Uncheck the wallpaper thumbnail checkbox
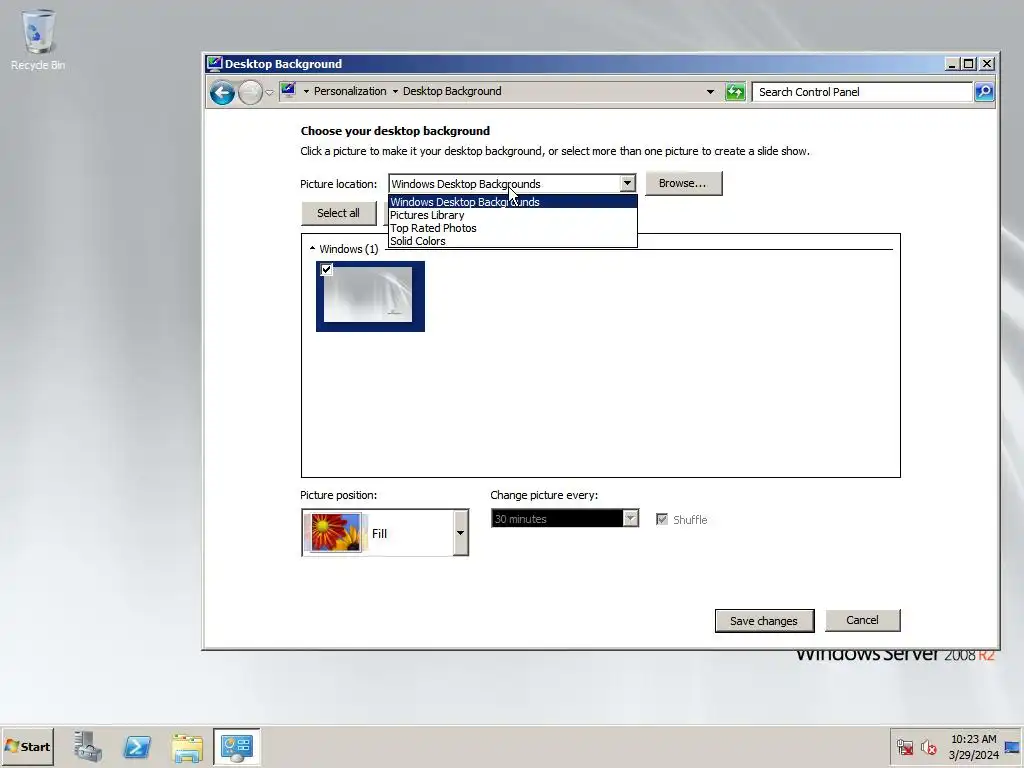 click(x=327, y=269)
